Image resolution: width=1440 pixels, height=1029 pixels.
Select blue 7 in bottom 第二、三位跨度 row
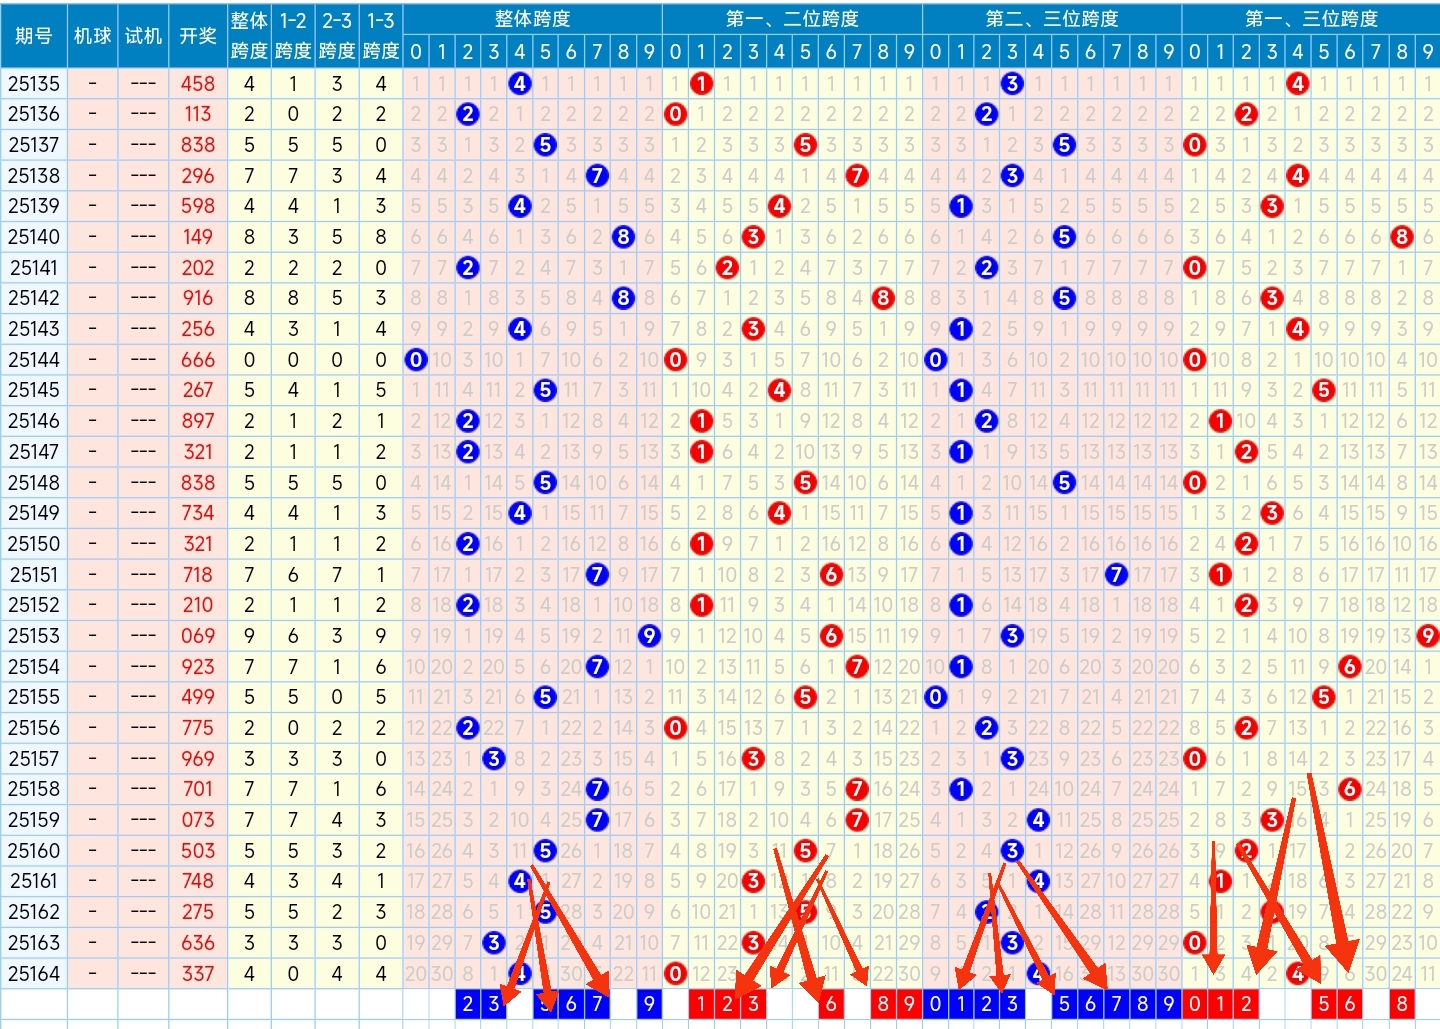(1116, 1003)
